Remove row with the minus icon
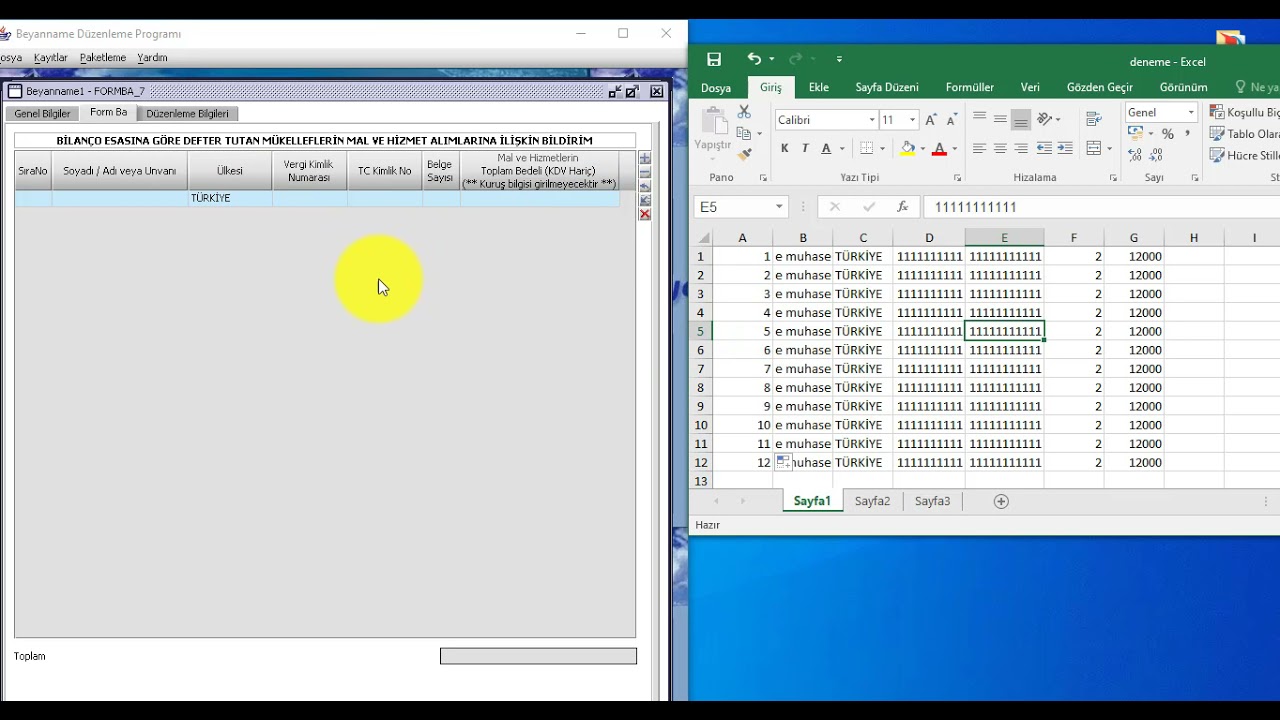Viewport: 1280px width, 720px height. click(645, 172)
